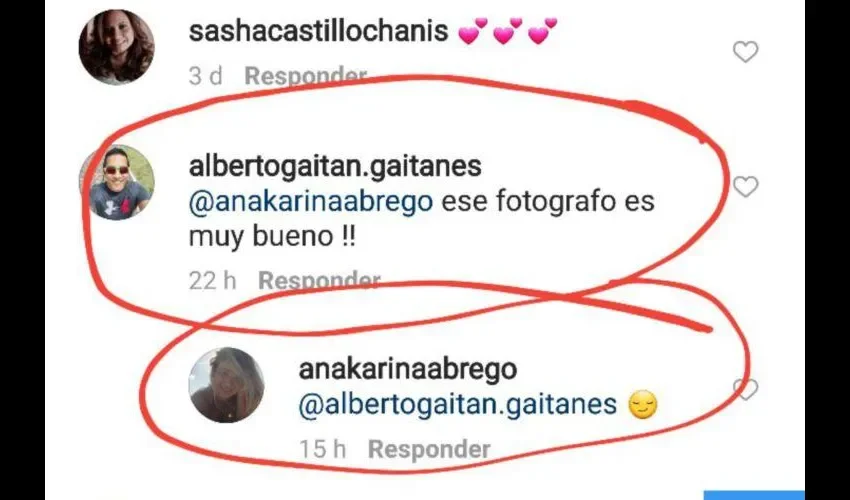Click Responder next to 15 h
The width and height of the screenshot is (850, 500).
pos(429,449)
